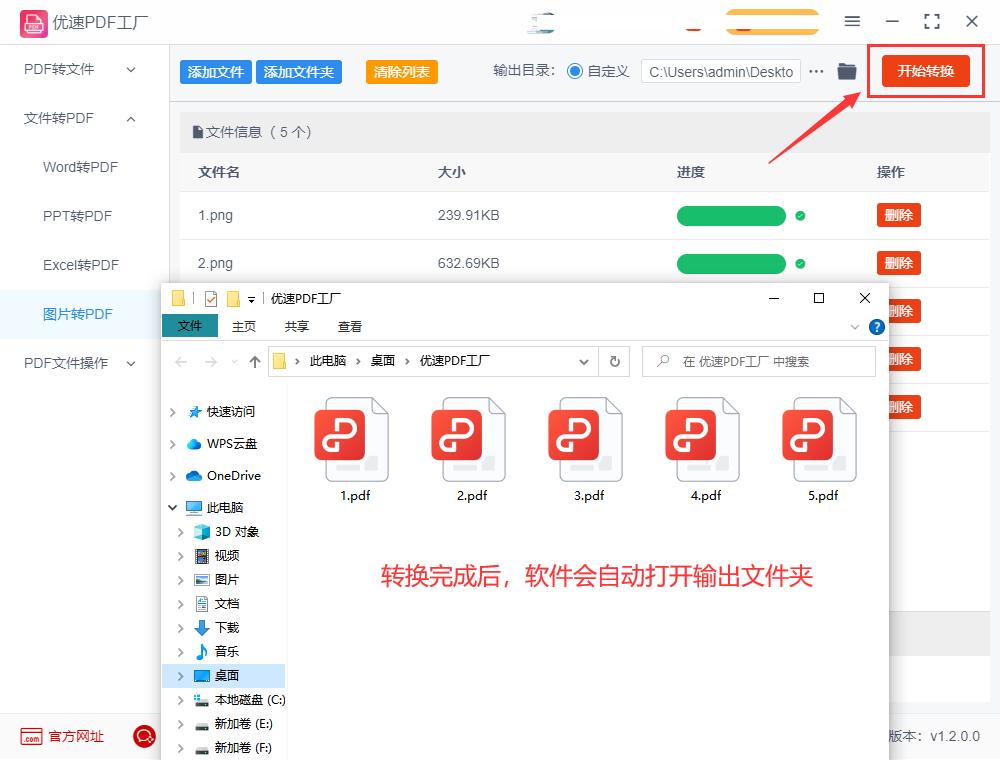Click the 优速PDF工厂 app logo icon
Image resolution: width=1000 pixels, height=760 pixels.
[x=33, y=22]
